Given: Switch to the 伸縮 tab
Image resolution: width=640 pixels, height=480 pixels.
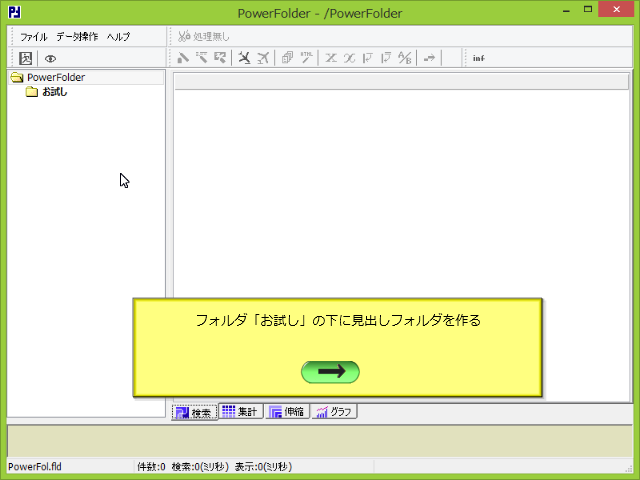Looking at the screenshot, I should click(287, 411).
